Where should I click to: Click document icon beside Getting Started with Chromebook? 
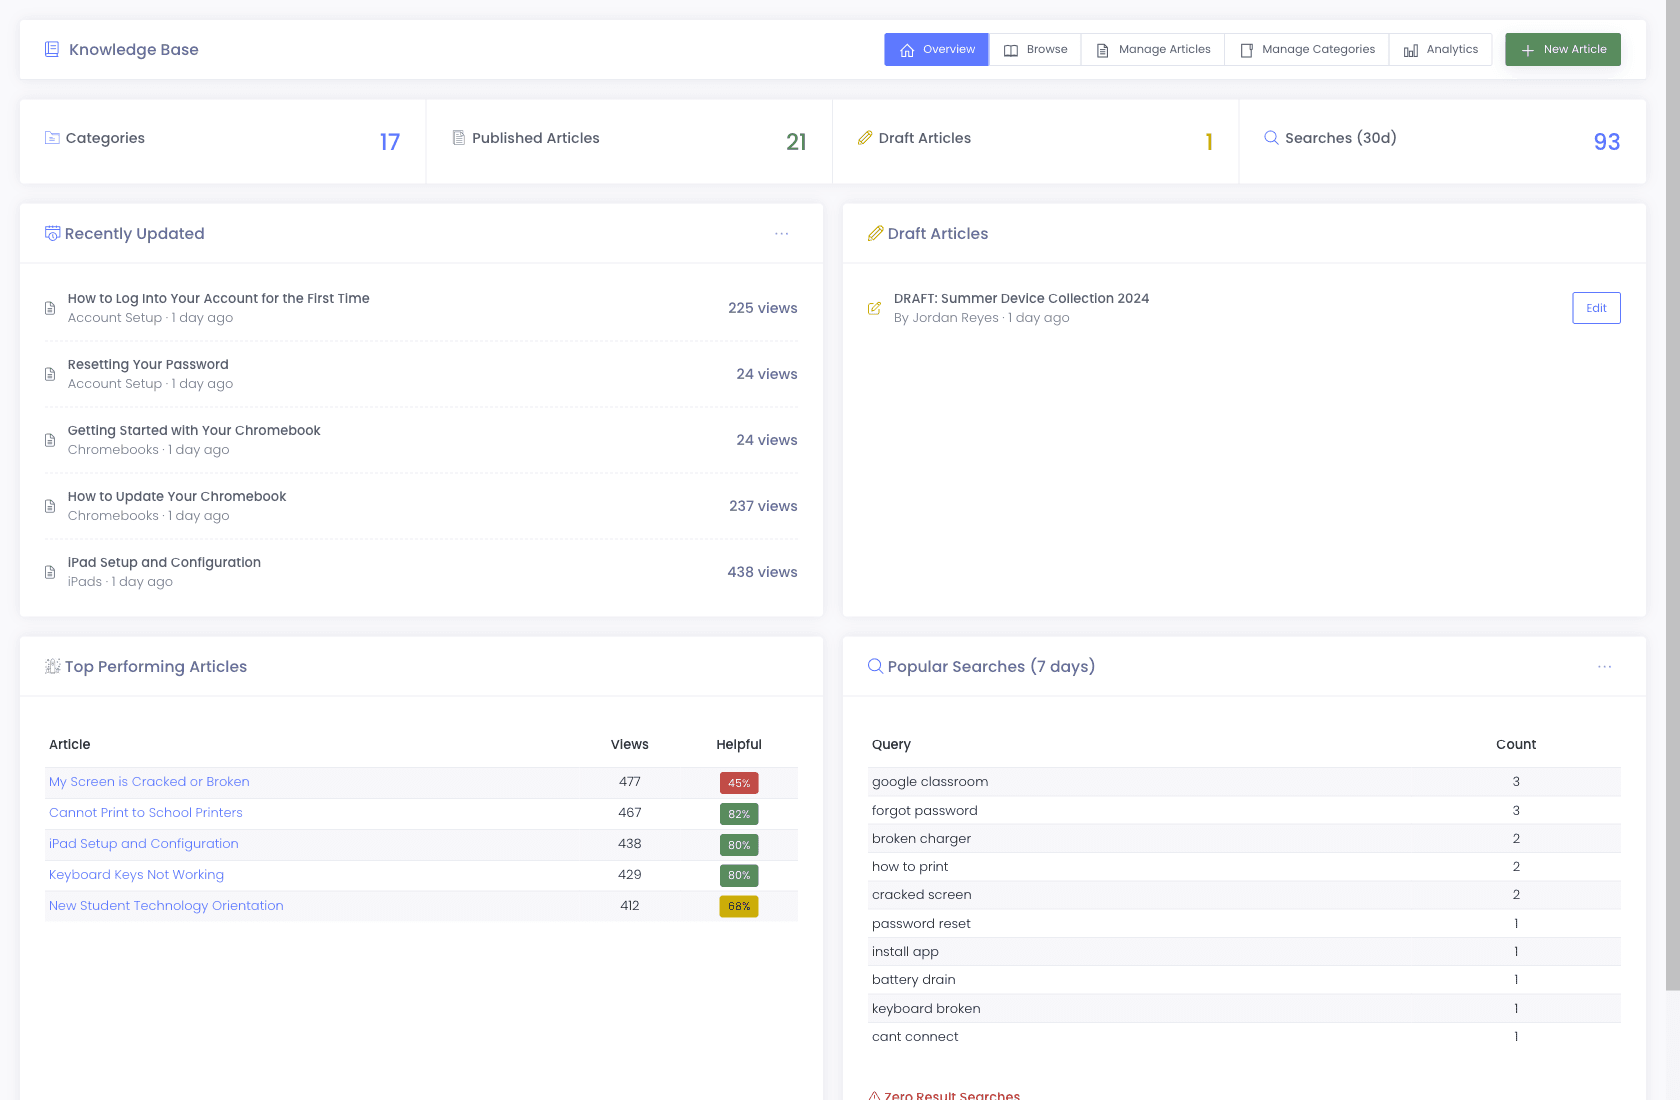point(50,440)
